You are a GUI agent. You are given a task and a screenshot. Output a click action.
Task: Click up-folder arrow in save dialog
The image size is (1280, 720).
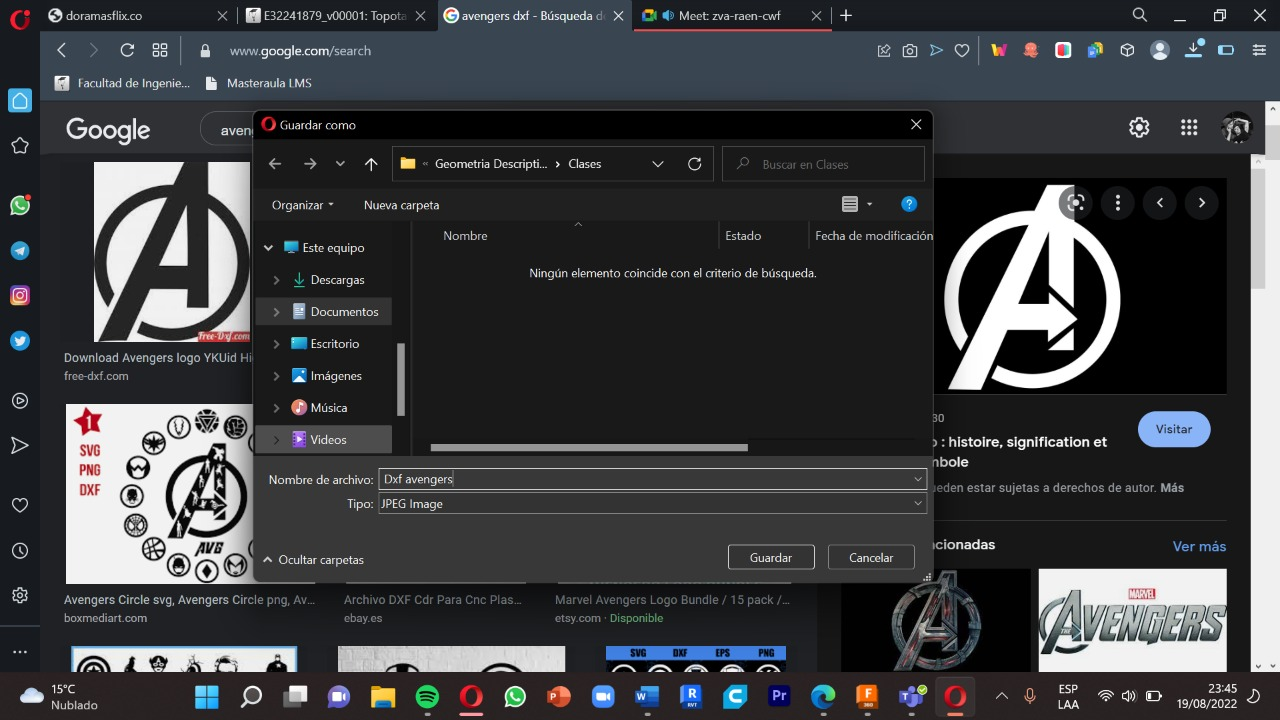[x=371, y=164]
